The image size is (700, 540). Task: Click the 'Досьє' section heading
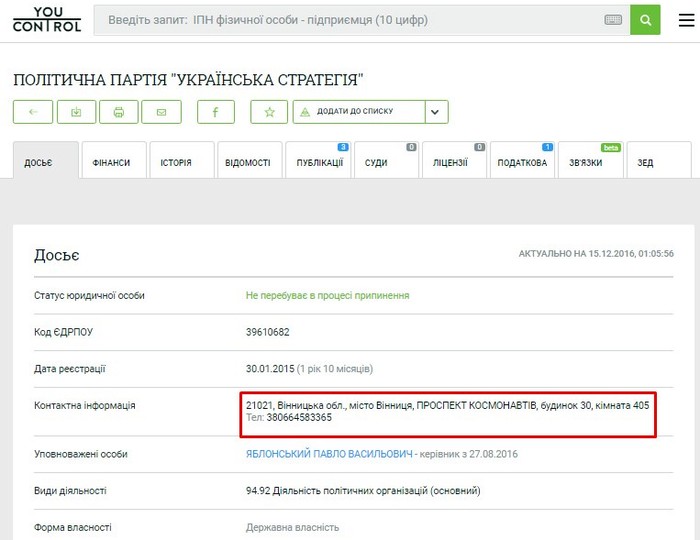tap(57, 255)
